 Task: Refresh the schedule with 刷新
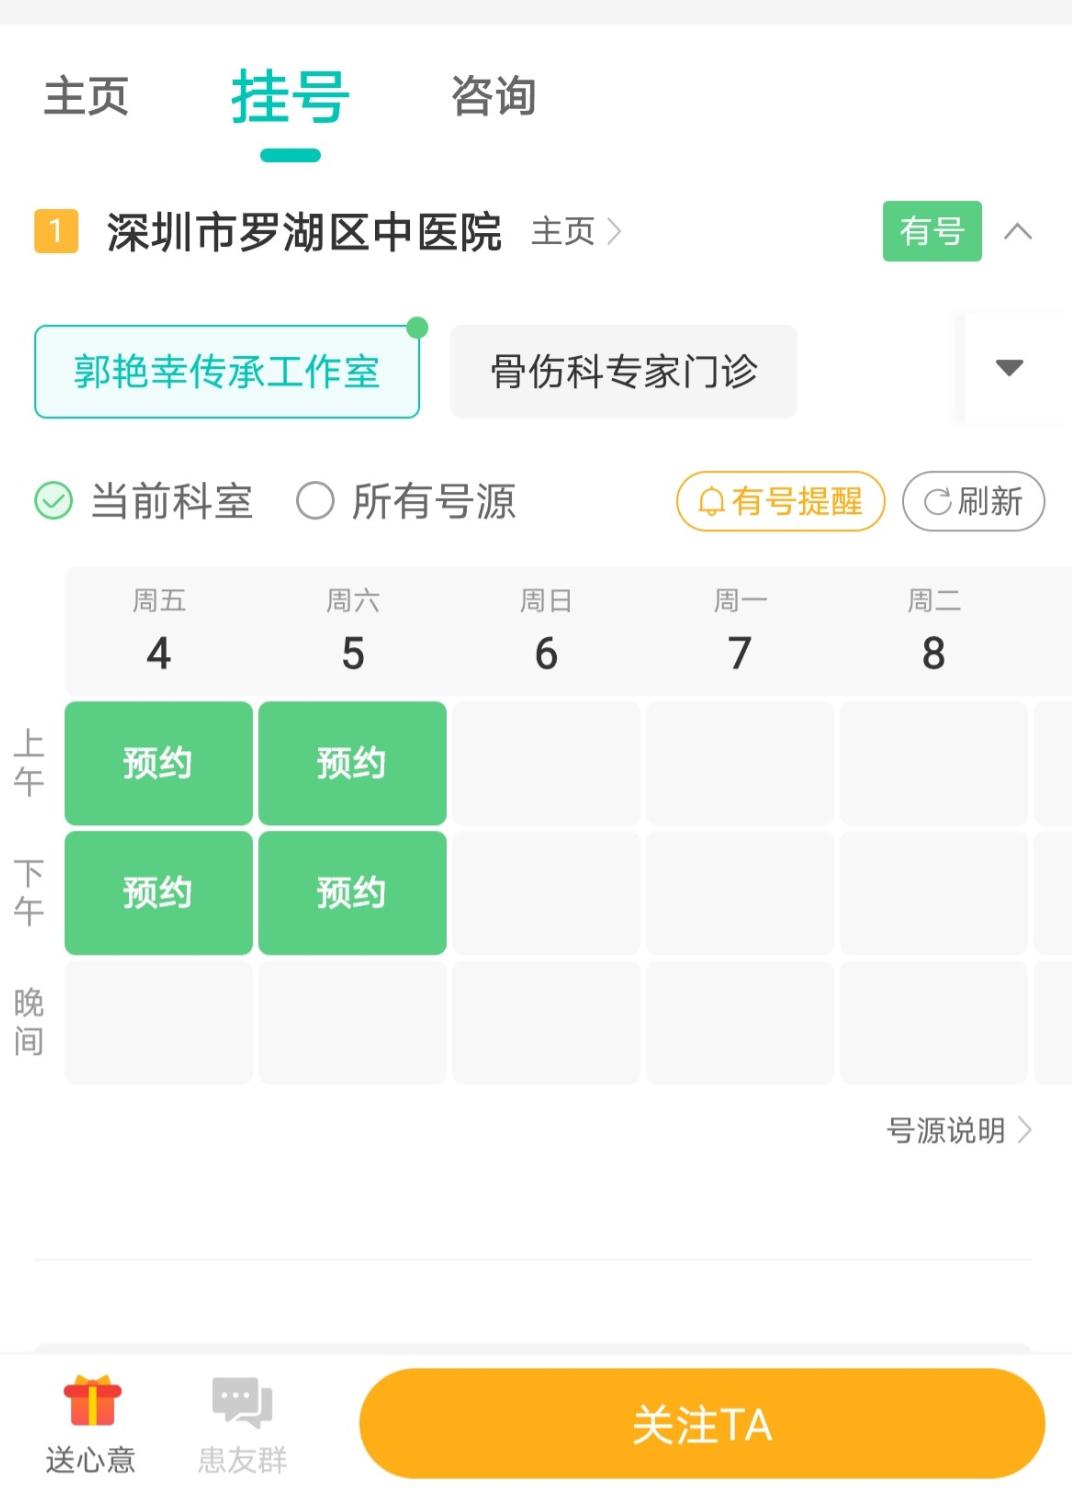pos(973,501)
